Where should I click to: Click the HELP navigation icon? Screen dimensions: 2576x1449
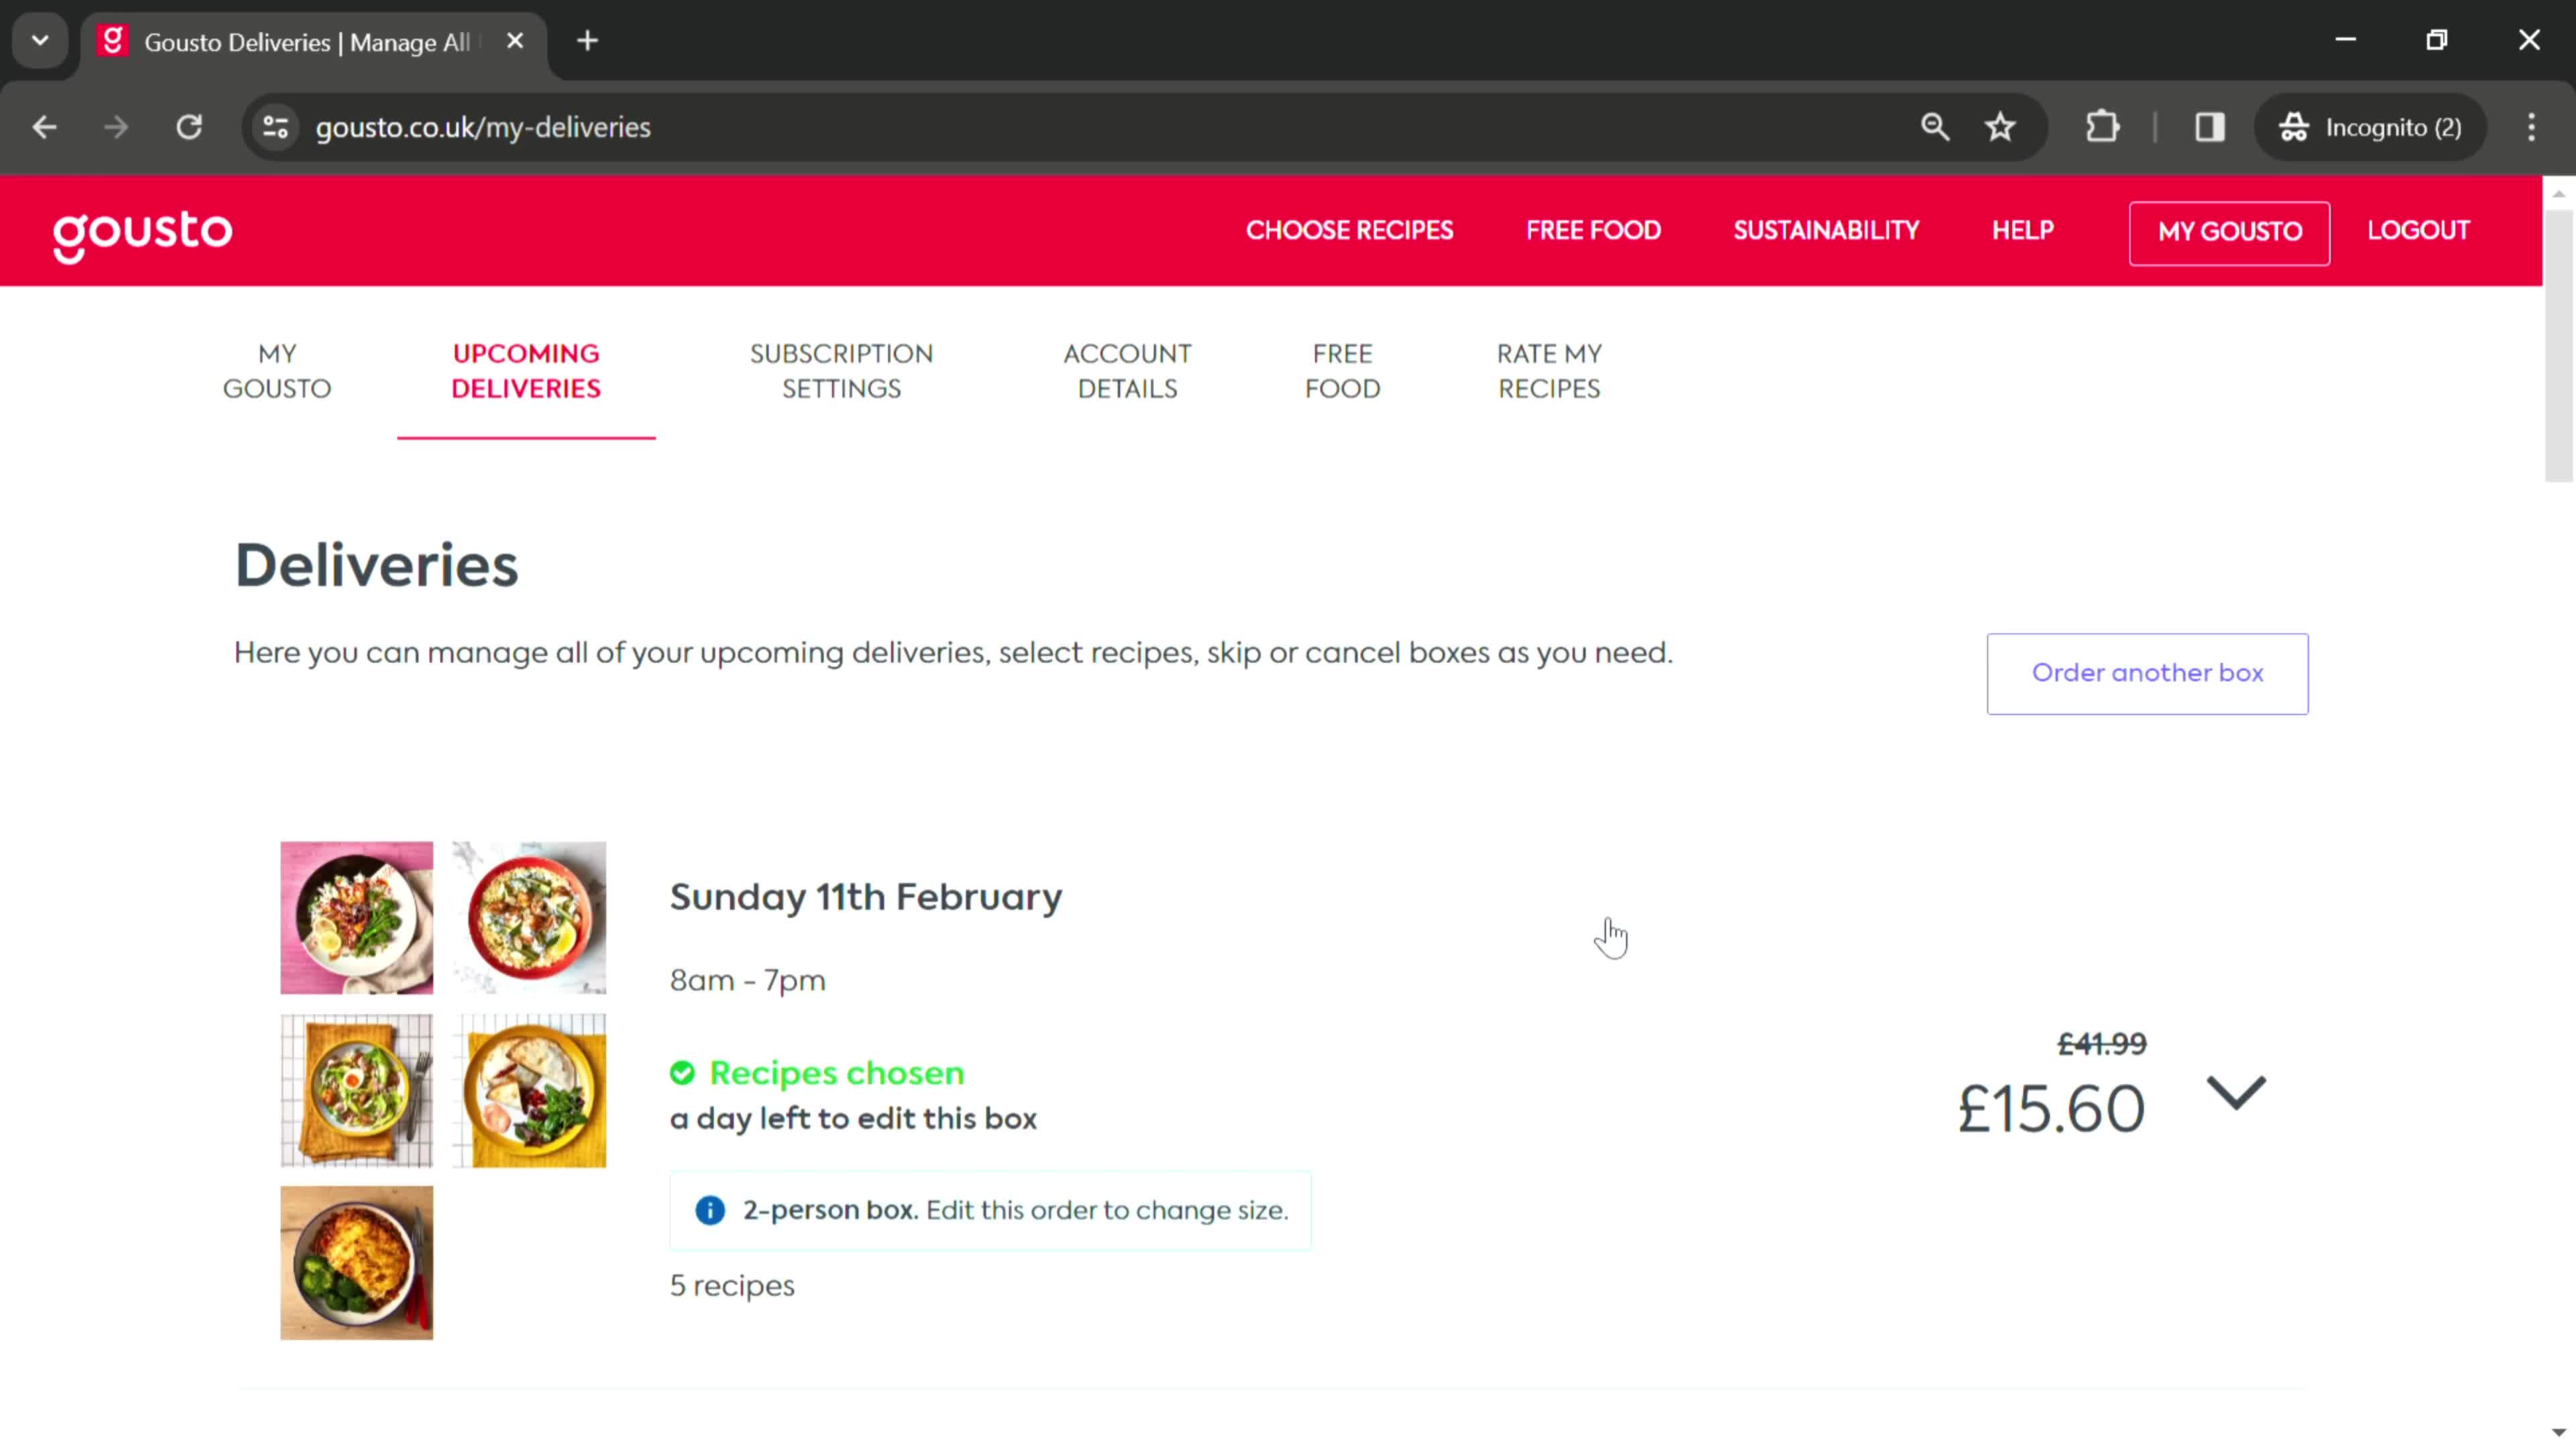pos(2023,230)
